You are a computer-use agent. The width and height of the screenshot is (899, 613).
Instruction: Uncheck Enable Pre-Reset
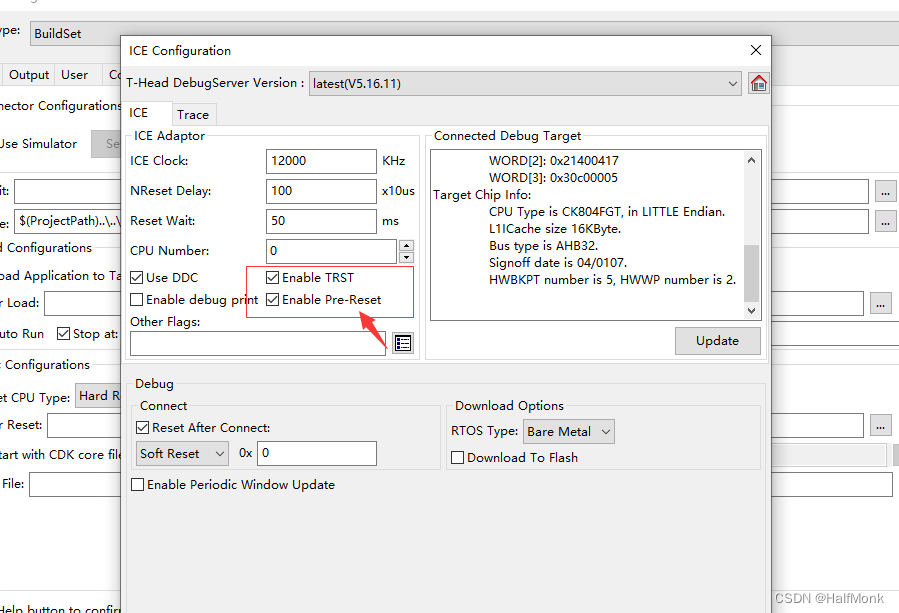tap(272, 298)
